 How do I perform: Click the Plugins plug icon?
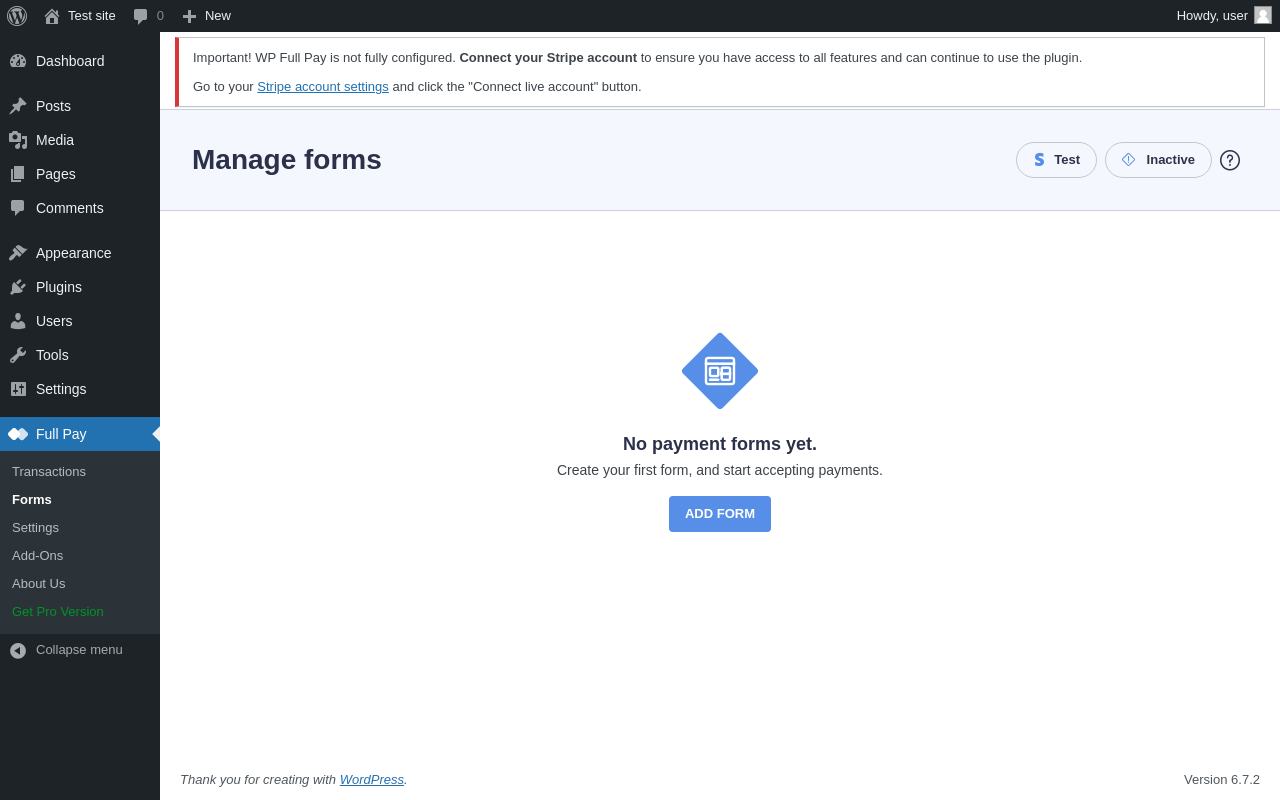pyautogui.click(x=18, y=287)
